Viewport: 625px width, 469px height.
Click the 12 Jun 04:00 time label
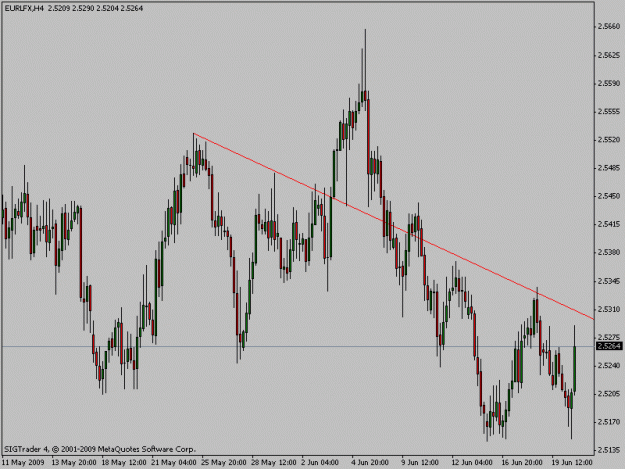click(472, 463)
